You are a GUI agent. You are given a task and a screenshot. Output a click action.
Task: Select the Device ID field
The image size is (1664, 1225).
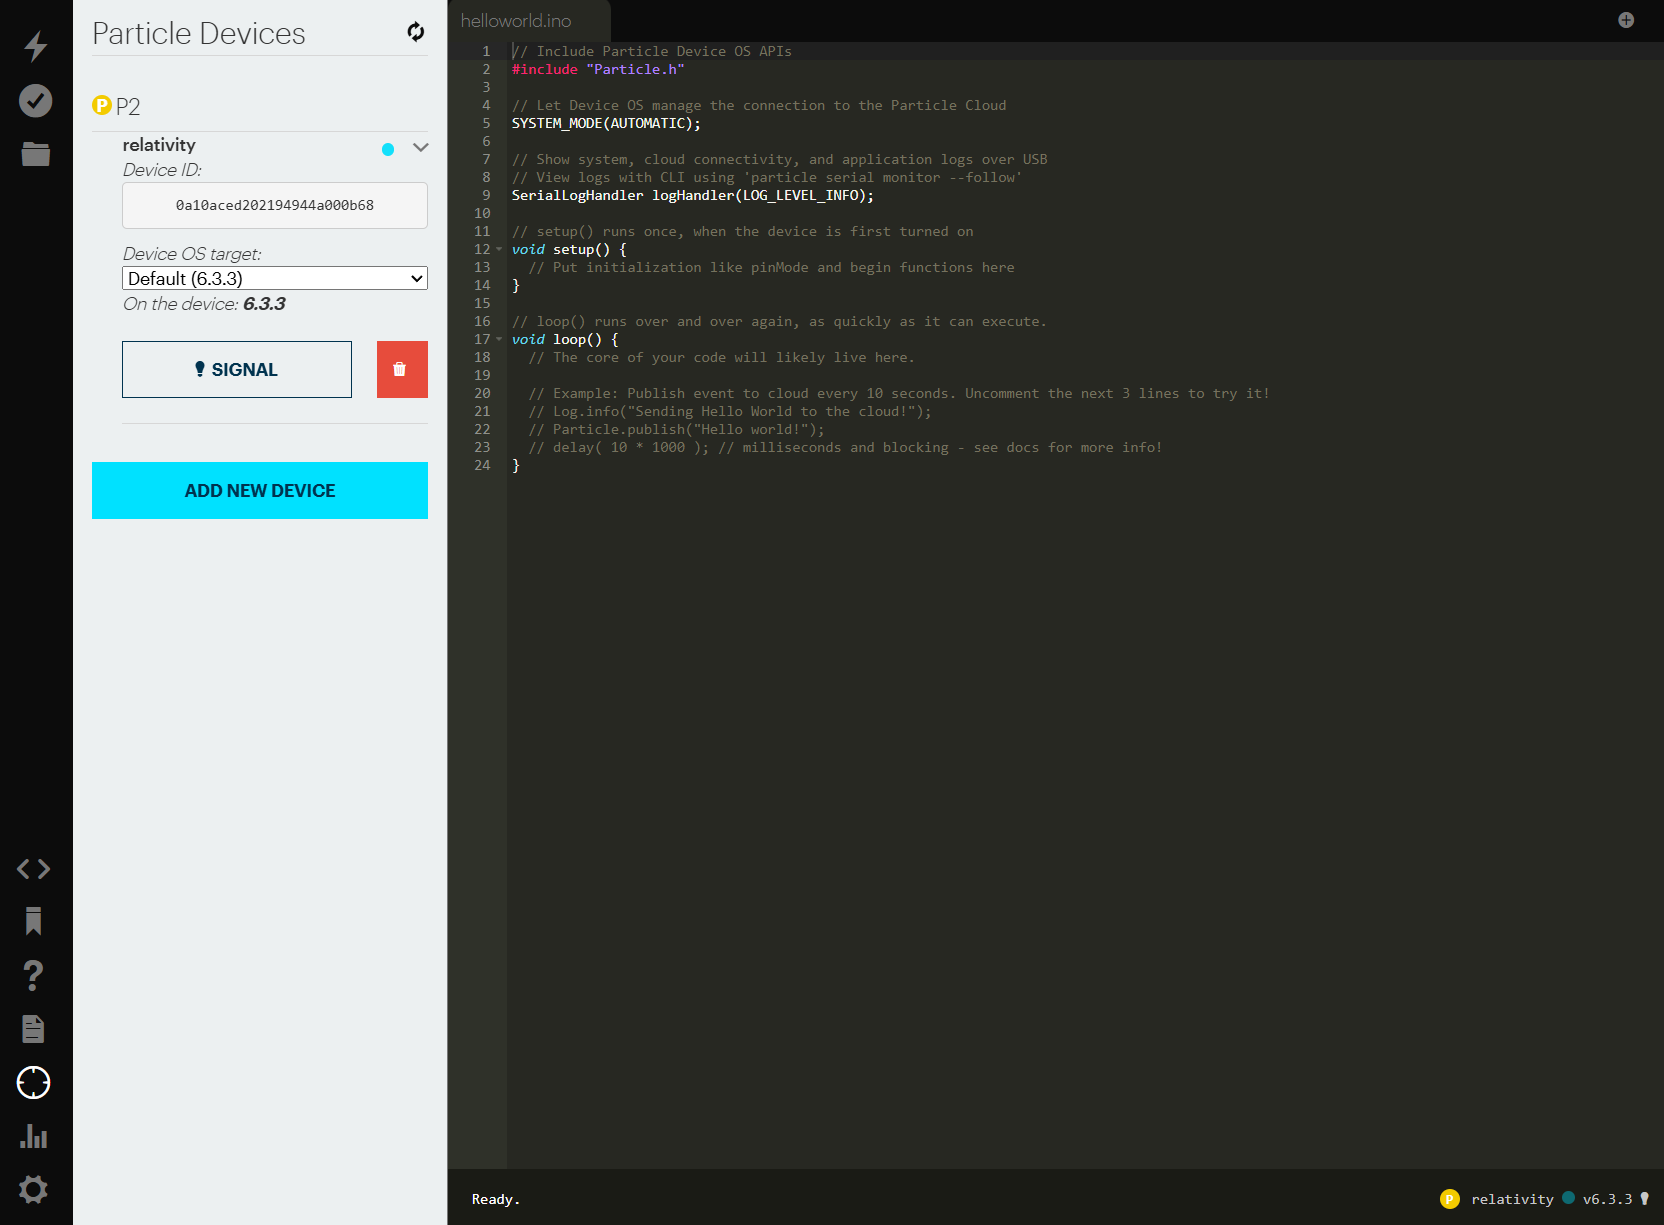click(x=274, y=205)
